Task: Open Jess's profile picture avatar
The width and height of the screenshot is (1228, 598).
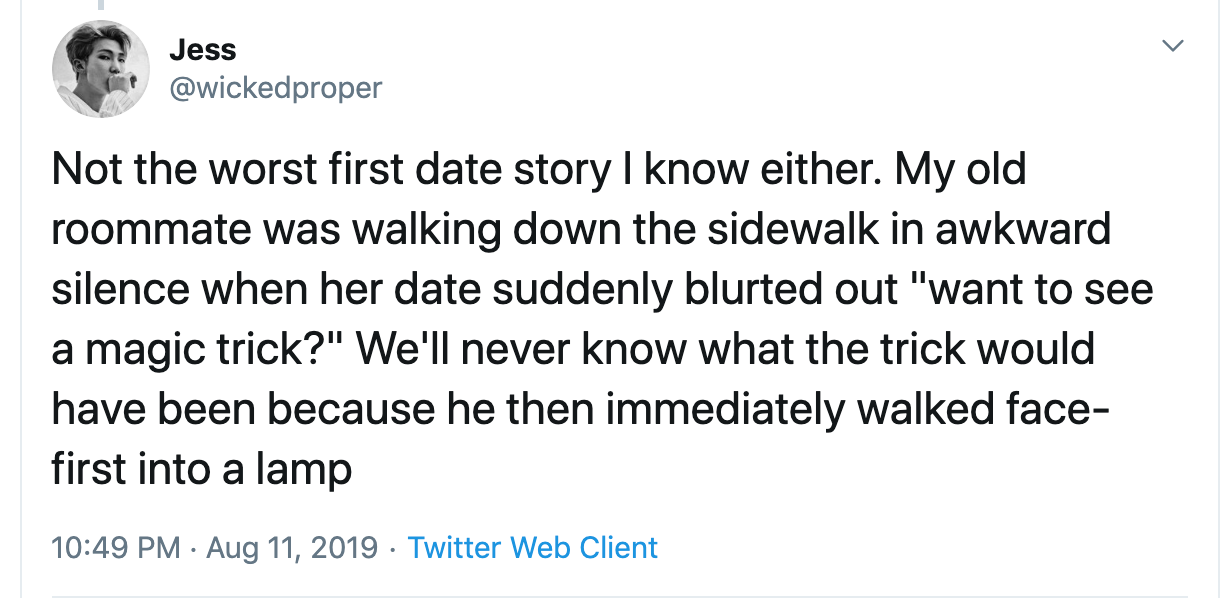Action: tap(100, 70)
